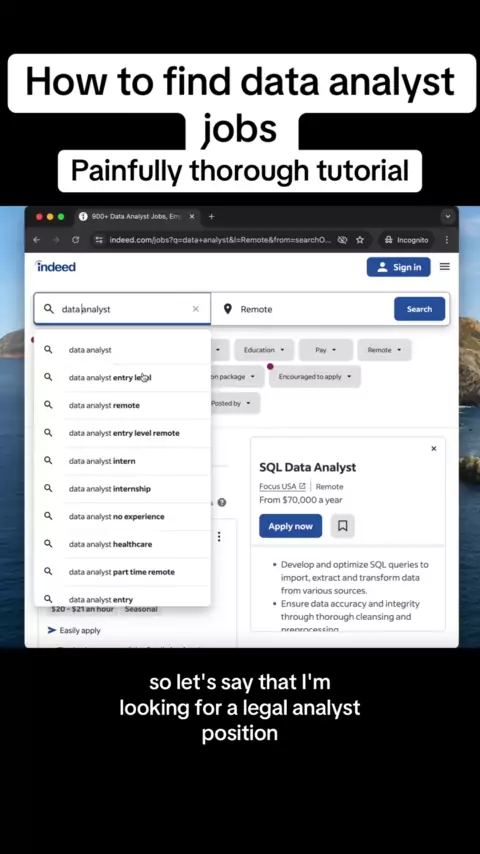Click the Easily apply arrow icon
The image size is (480, 854).
tap(52, 630)
